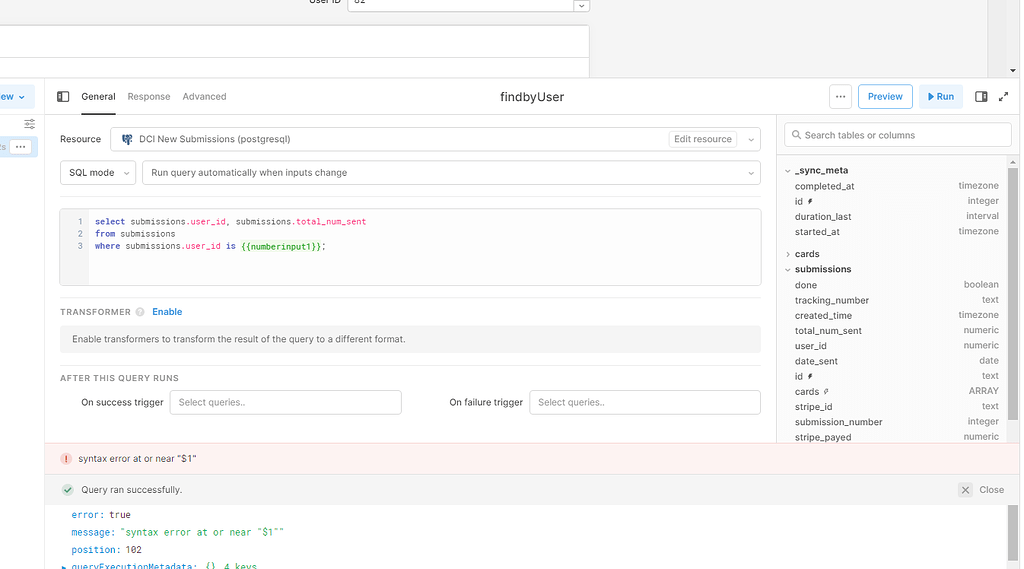Focus the Search tables or columns field
The height and width of the screenshot is (569, 1024).
click(897, 135)
